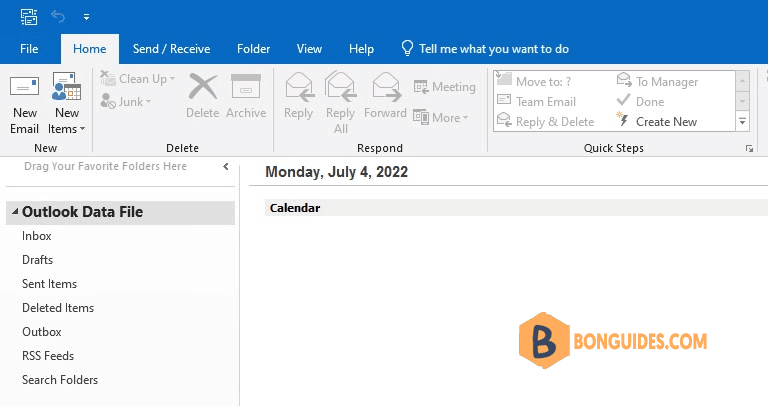Screen dimensions: 768x406
Task: Open the More respond options dropdown
Action: pyautogui.click(x=441, y=118)
